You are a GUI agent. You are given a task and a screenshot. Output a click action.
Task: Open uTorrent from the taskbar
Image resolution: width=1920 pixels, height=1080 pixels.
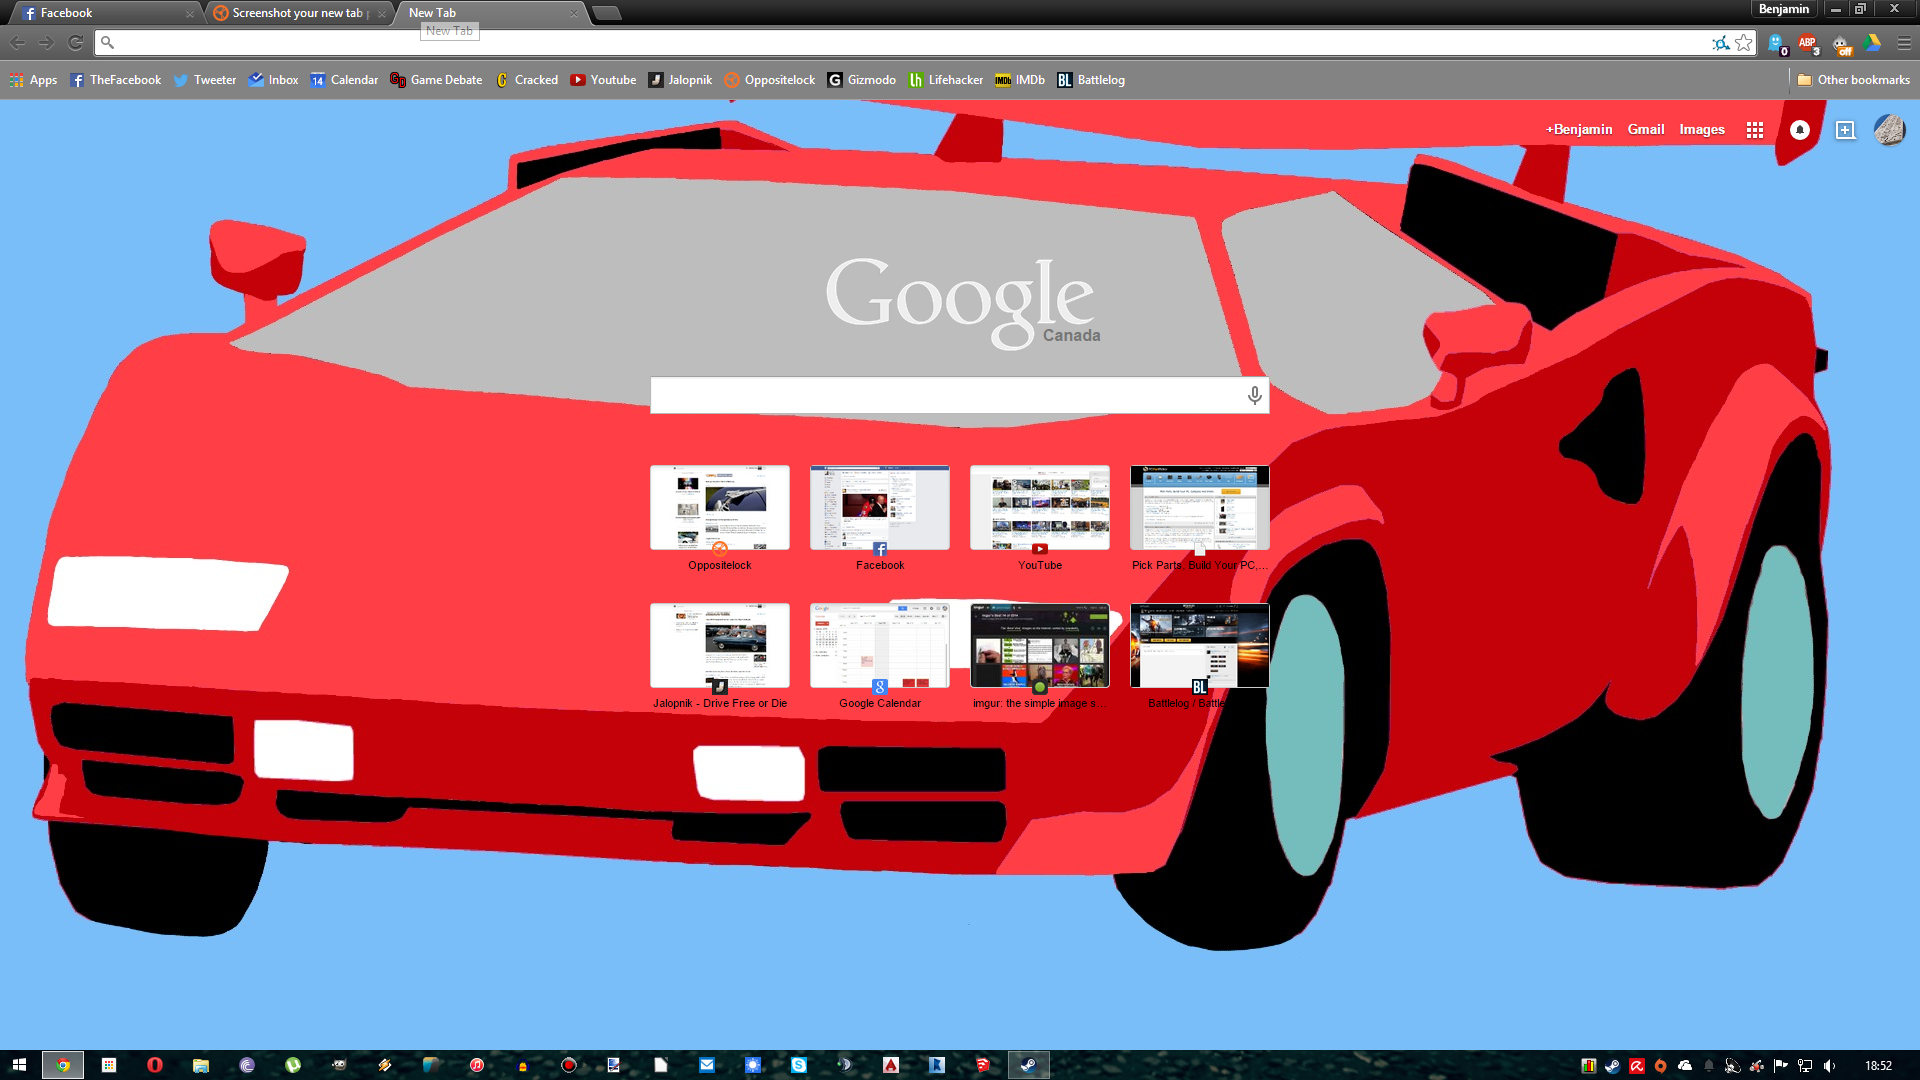point(293,1065)
